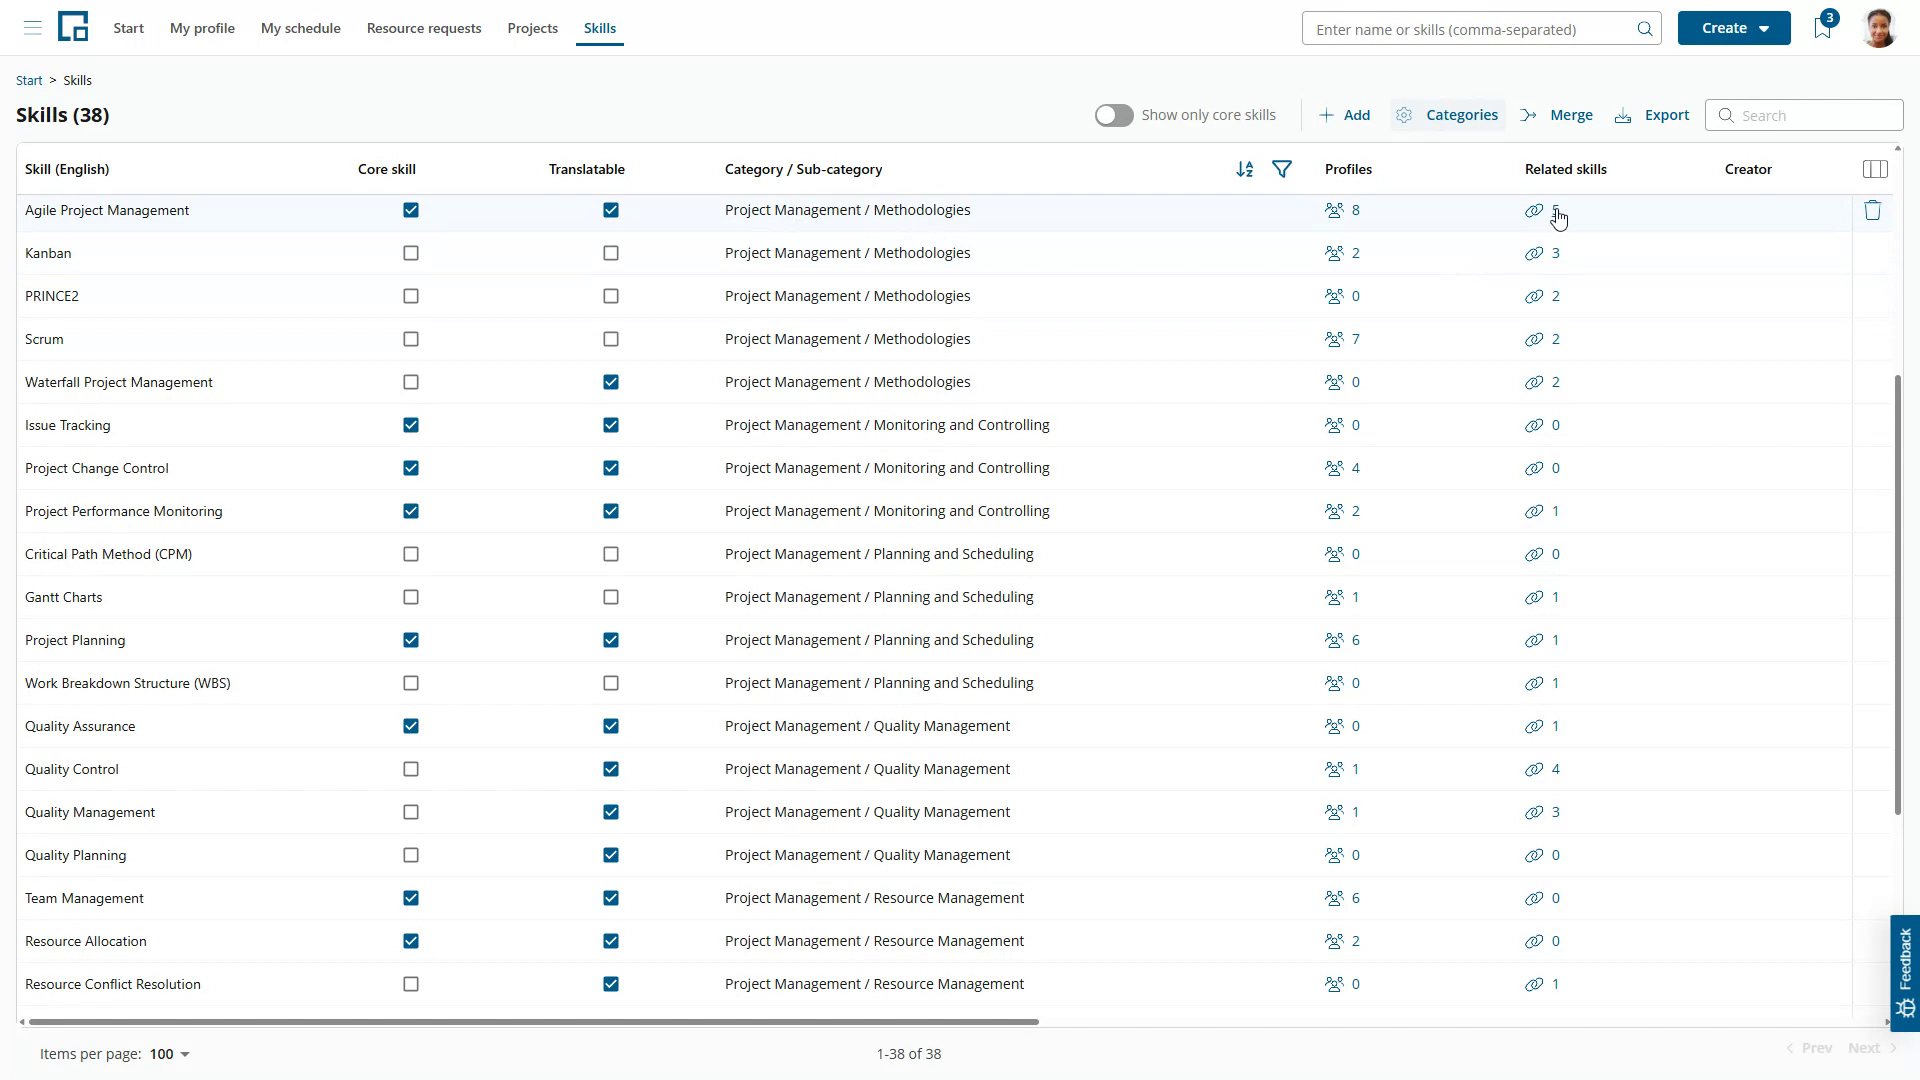This screenshot has height=1080, width=1920.
Task: Open the hamburger navigation menu
Action: point(33,28)
